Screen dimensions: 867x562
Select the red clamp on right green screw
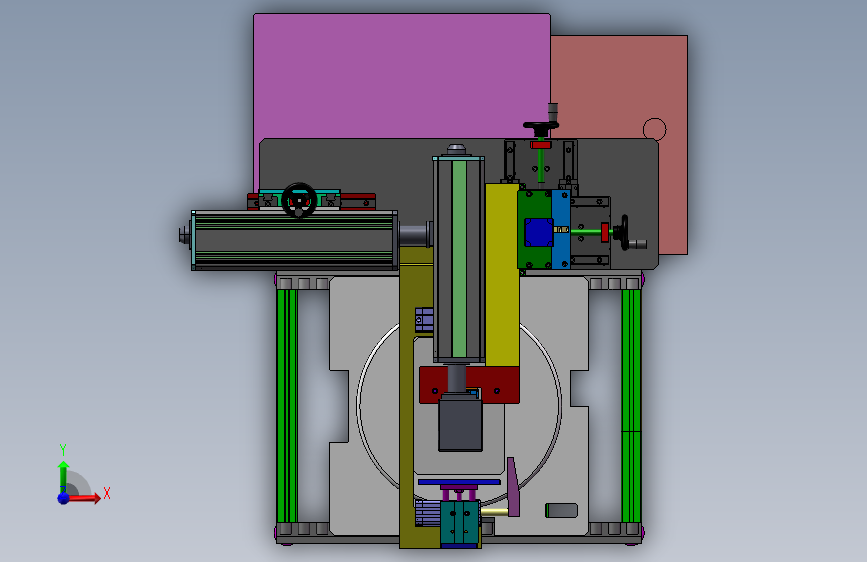(x=605, y=232)
